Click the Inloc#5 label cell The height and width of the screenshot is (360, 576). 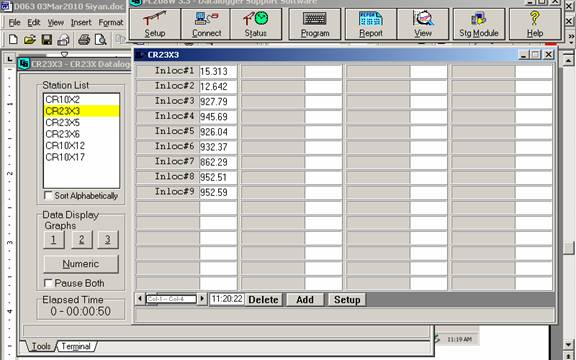tap(168, 131)
